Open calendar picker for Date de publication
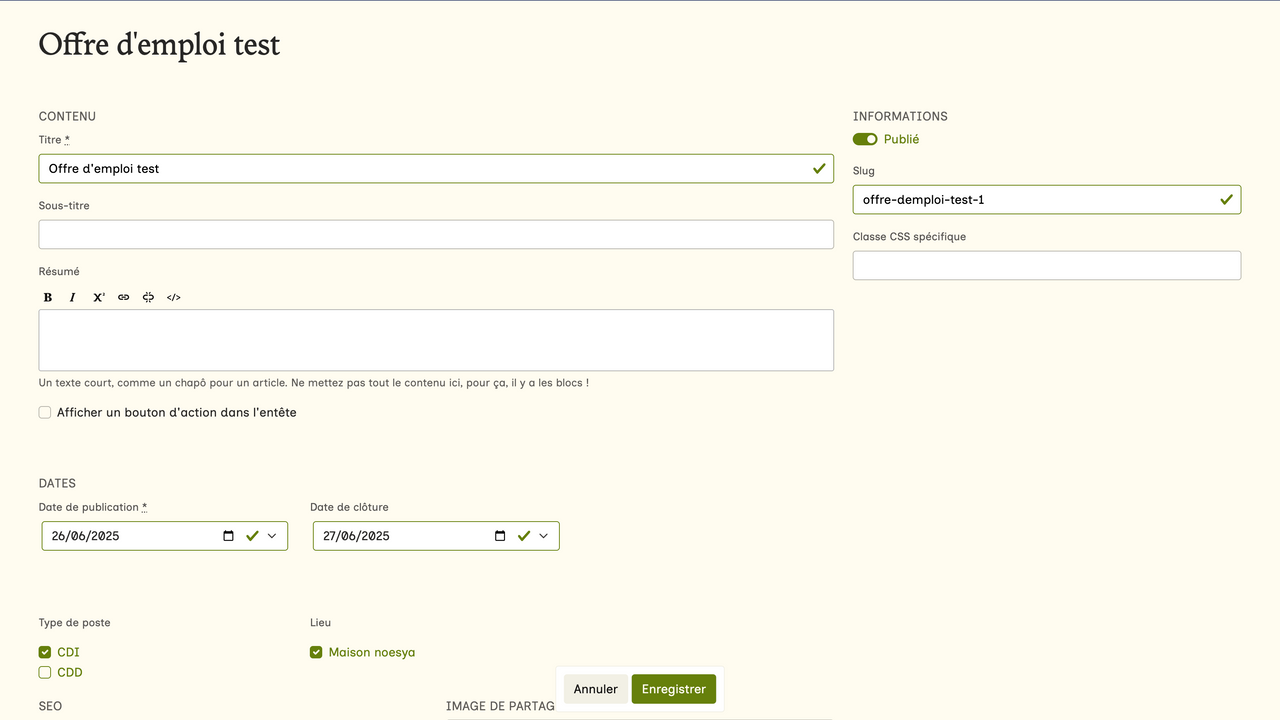The image size is (1280, 720). [228, 536]
